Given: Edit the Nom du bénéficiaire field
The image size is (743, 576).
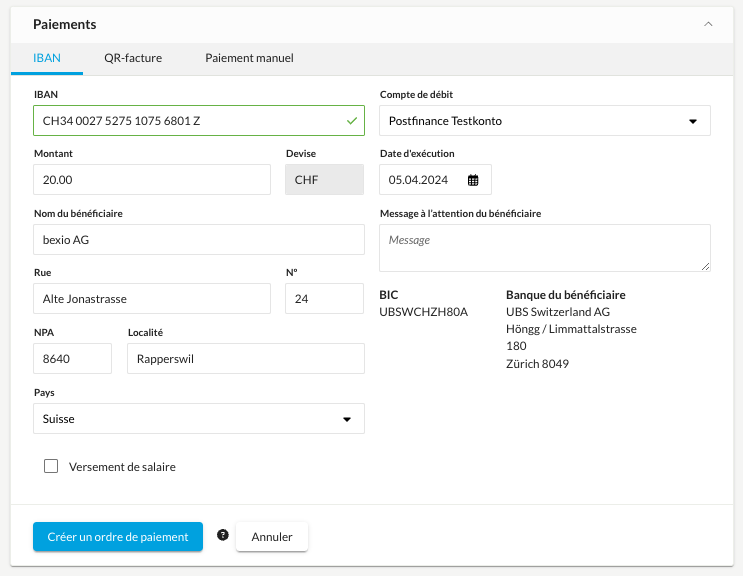Looking at the screenshot, I should click(x=199, y=240).
